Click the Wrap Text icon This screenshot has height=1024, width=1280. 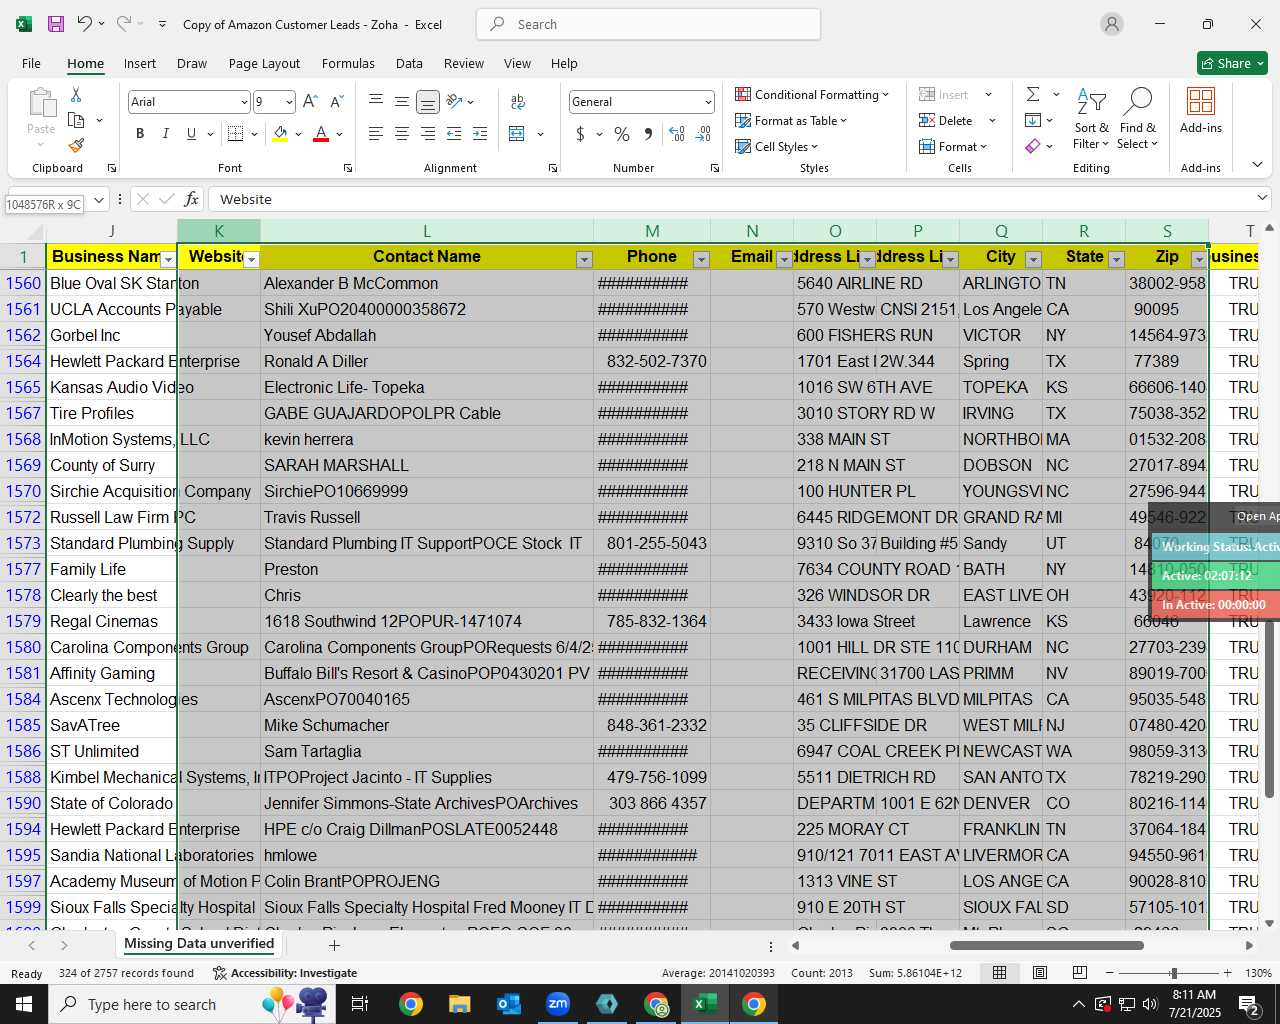coord(518,102)
